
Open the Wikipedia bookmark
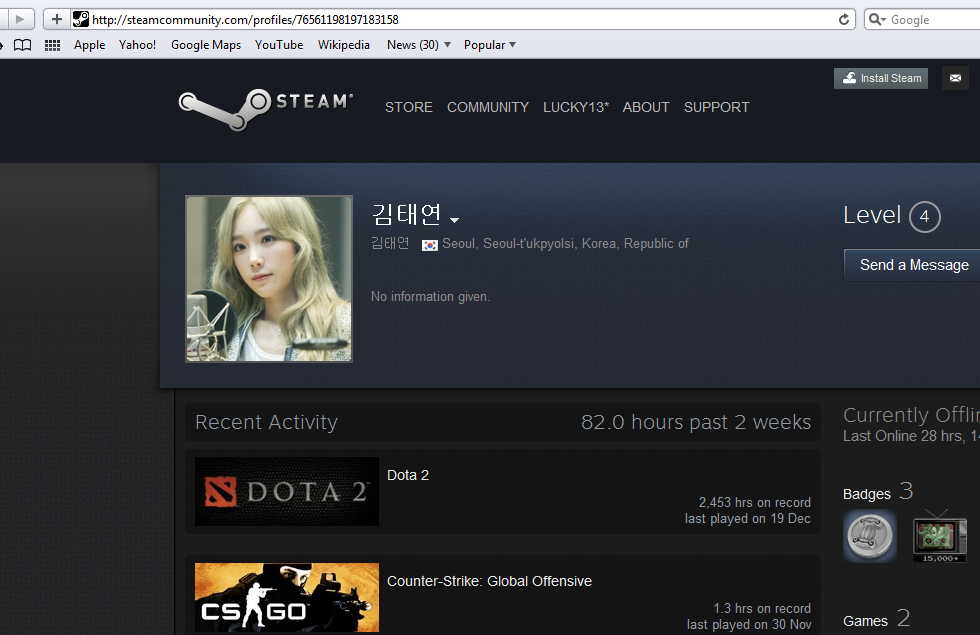click(x=344, y=45)
